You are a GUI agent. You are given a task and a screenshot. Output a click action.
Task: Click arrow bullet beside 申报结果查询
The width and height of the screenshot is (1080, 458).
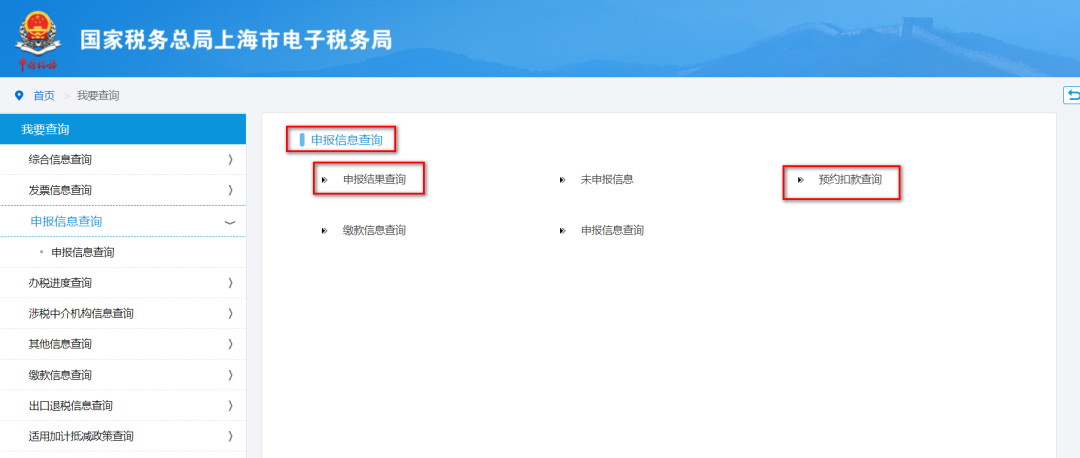324,180
